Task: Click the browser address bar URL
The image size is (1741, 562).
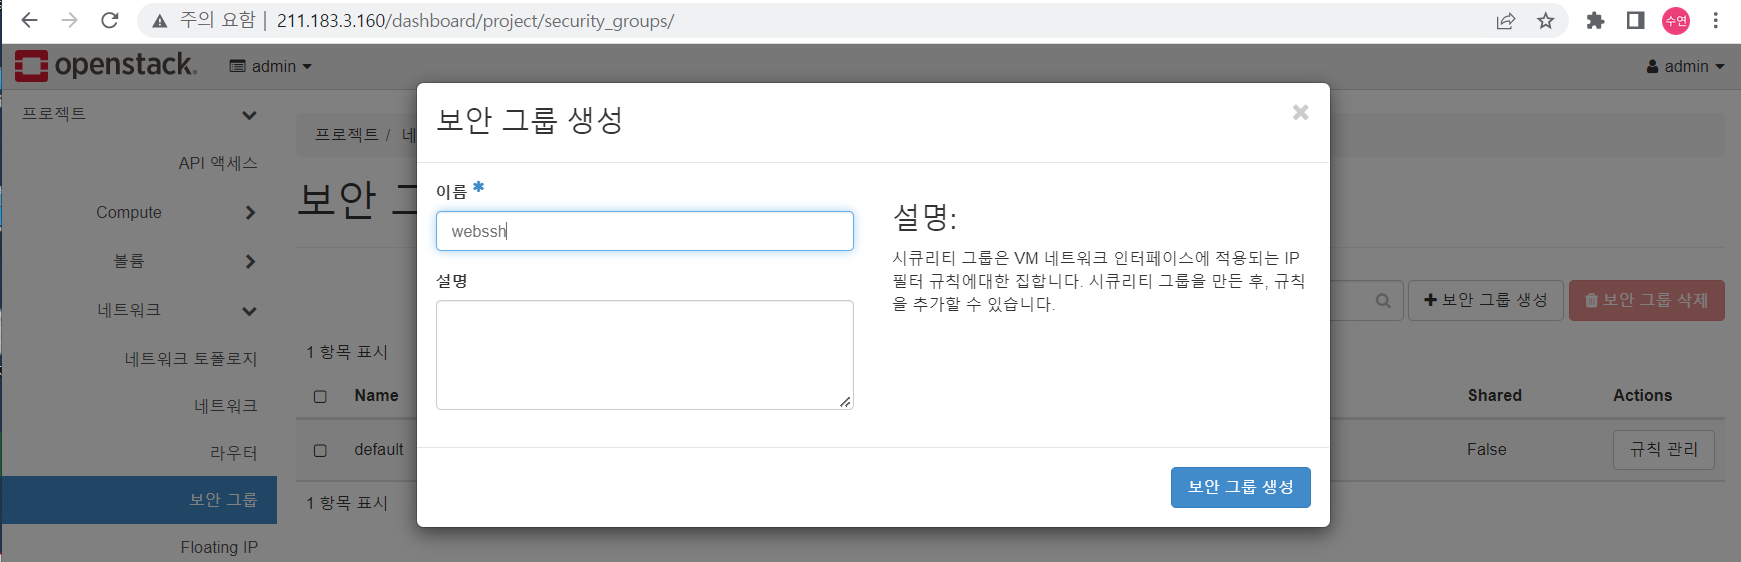Action: 475,21
